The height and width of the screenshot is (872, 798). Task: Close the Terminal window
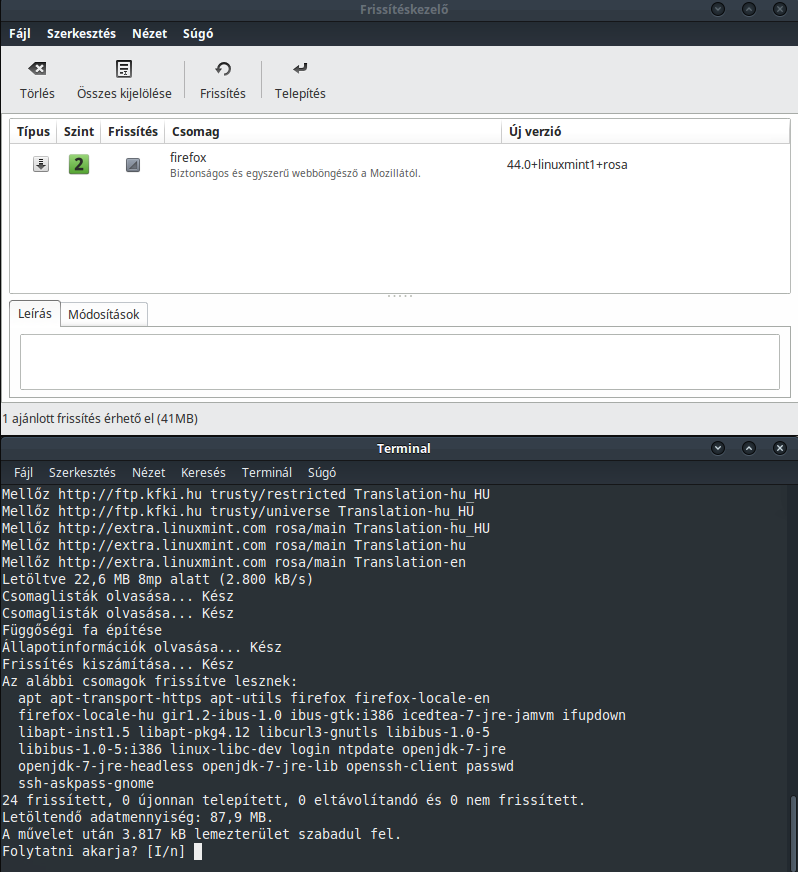coord(780,448)
